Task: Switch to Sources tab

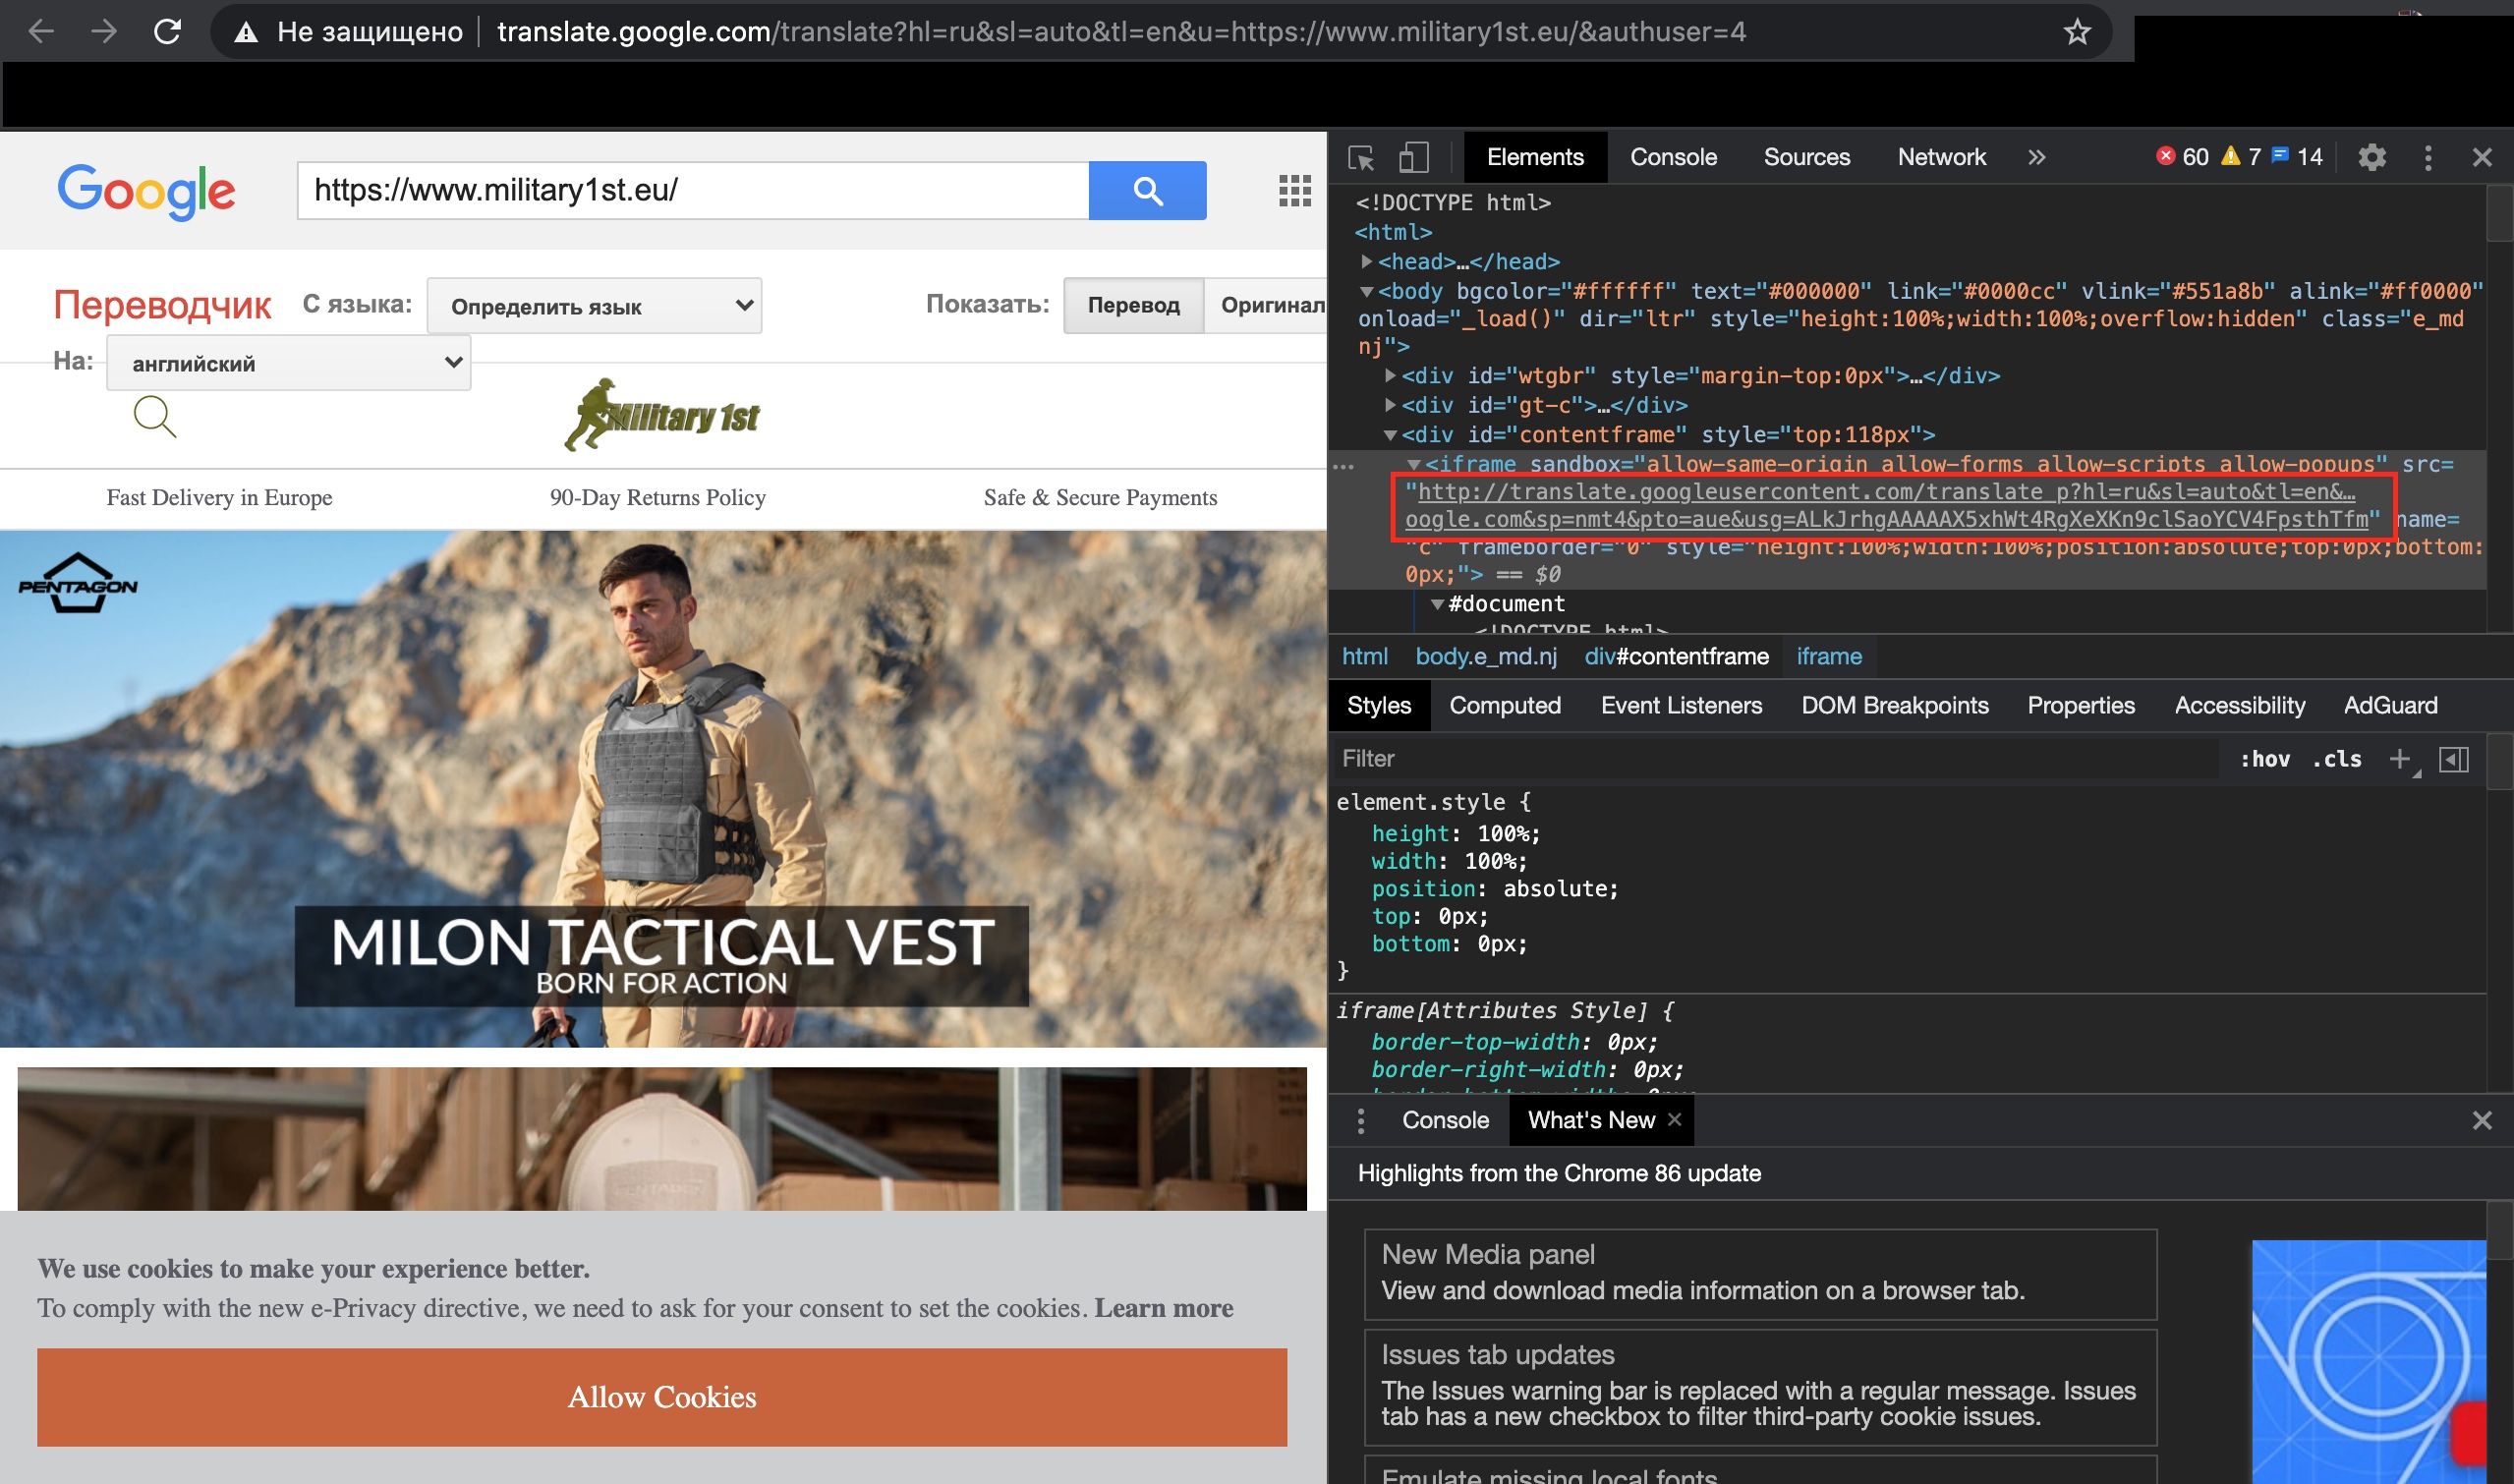Action: click(1806, 157)
